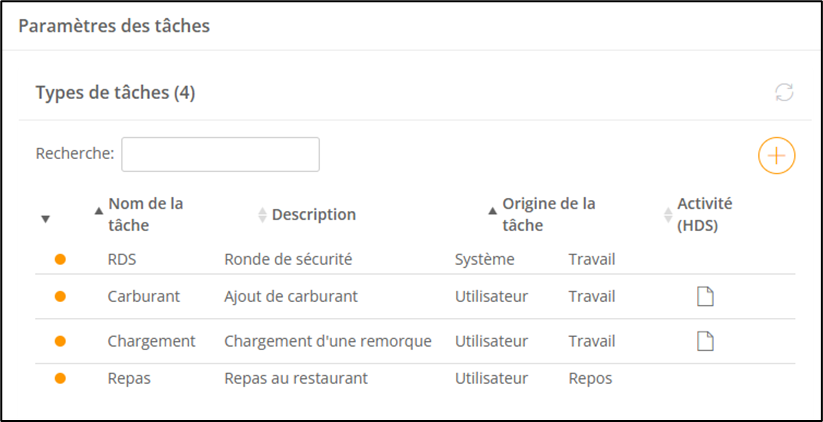Screen dimensions: 823x422
Task: Sort by Description column
Action: [313, 214]
